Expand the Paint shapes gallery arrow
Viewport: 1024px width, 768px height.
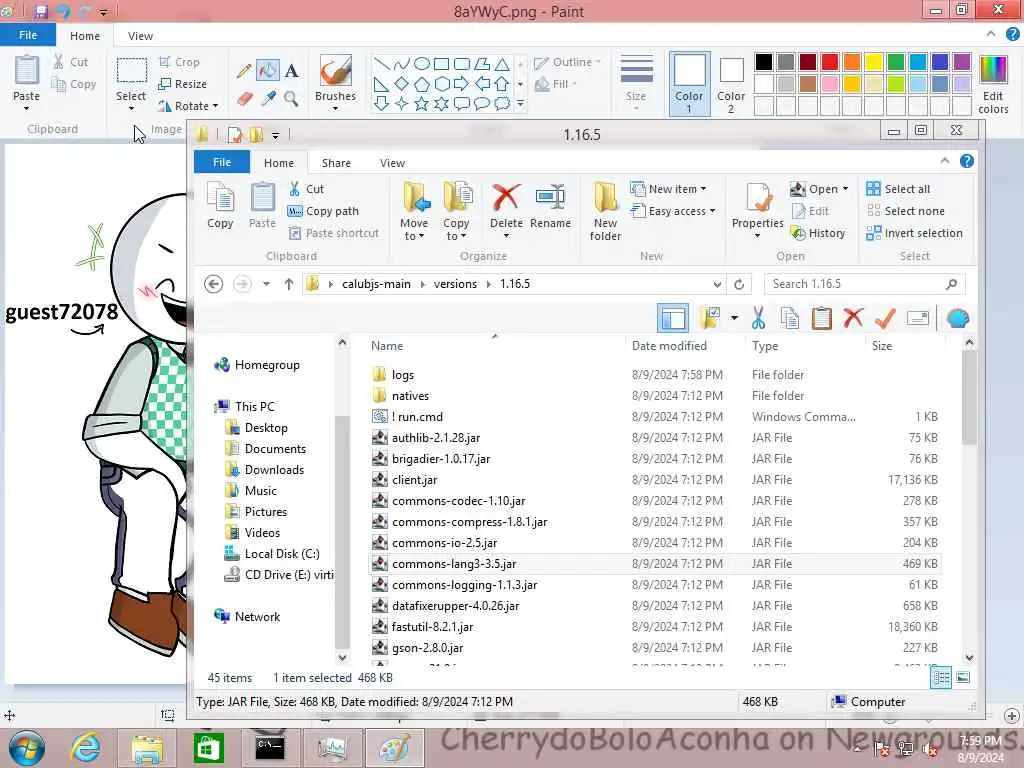520,103
